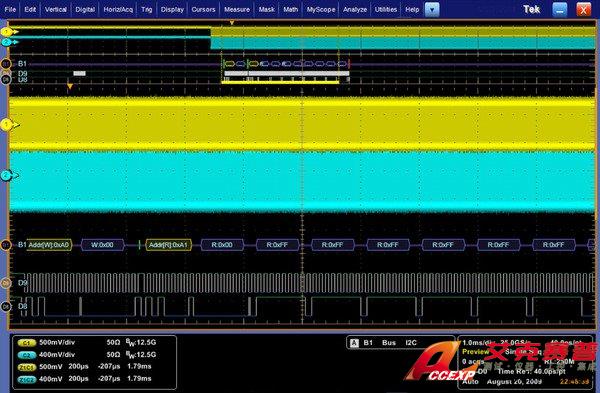
Task: Open the Analyze menu
Action: point(355,10)
